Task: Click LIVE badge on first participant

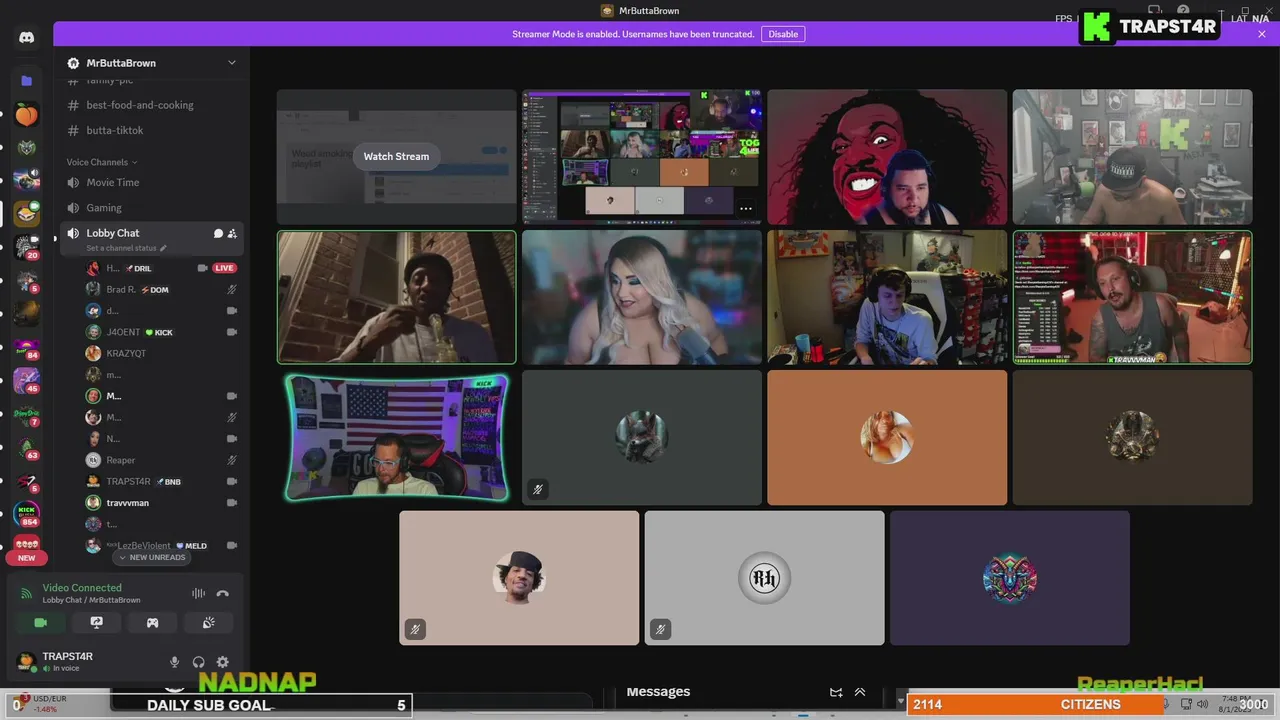Action: [224, 268]
